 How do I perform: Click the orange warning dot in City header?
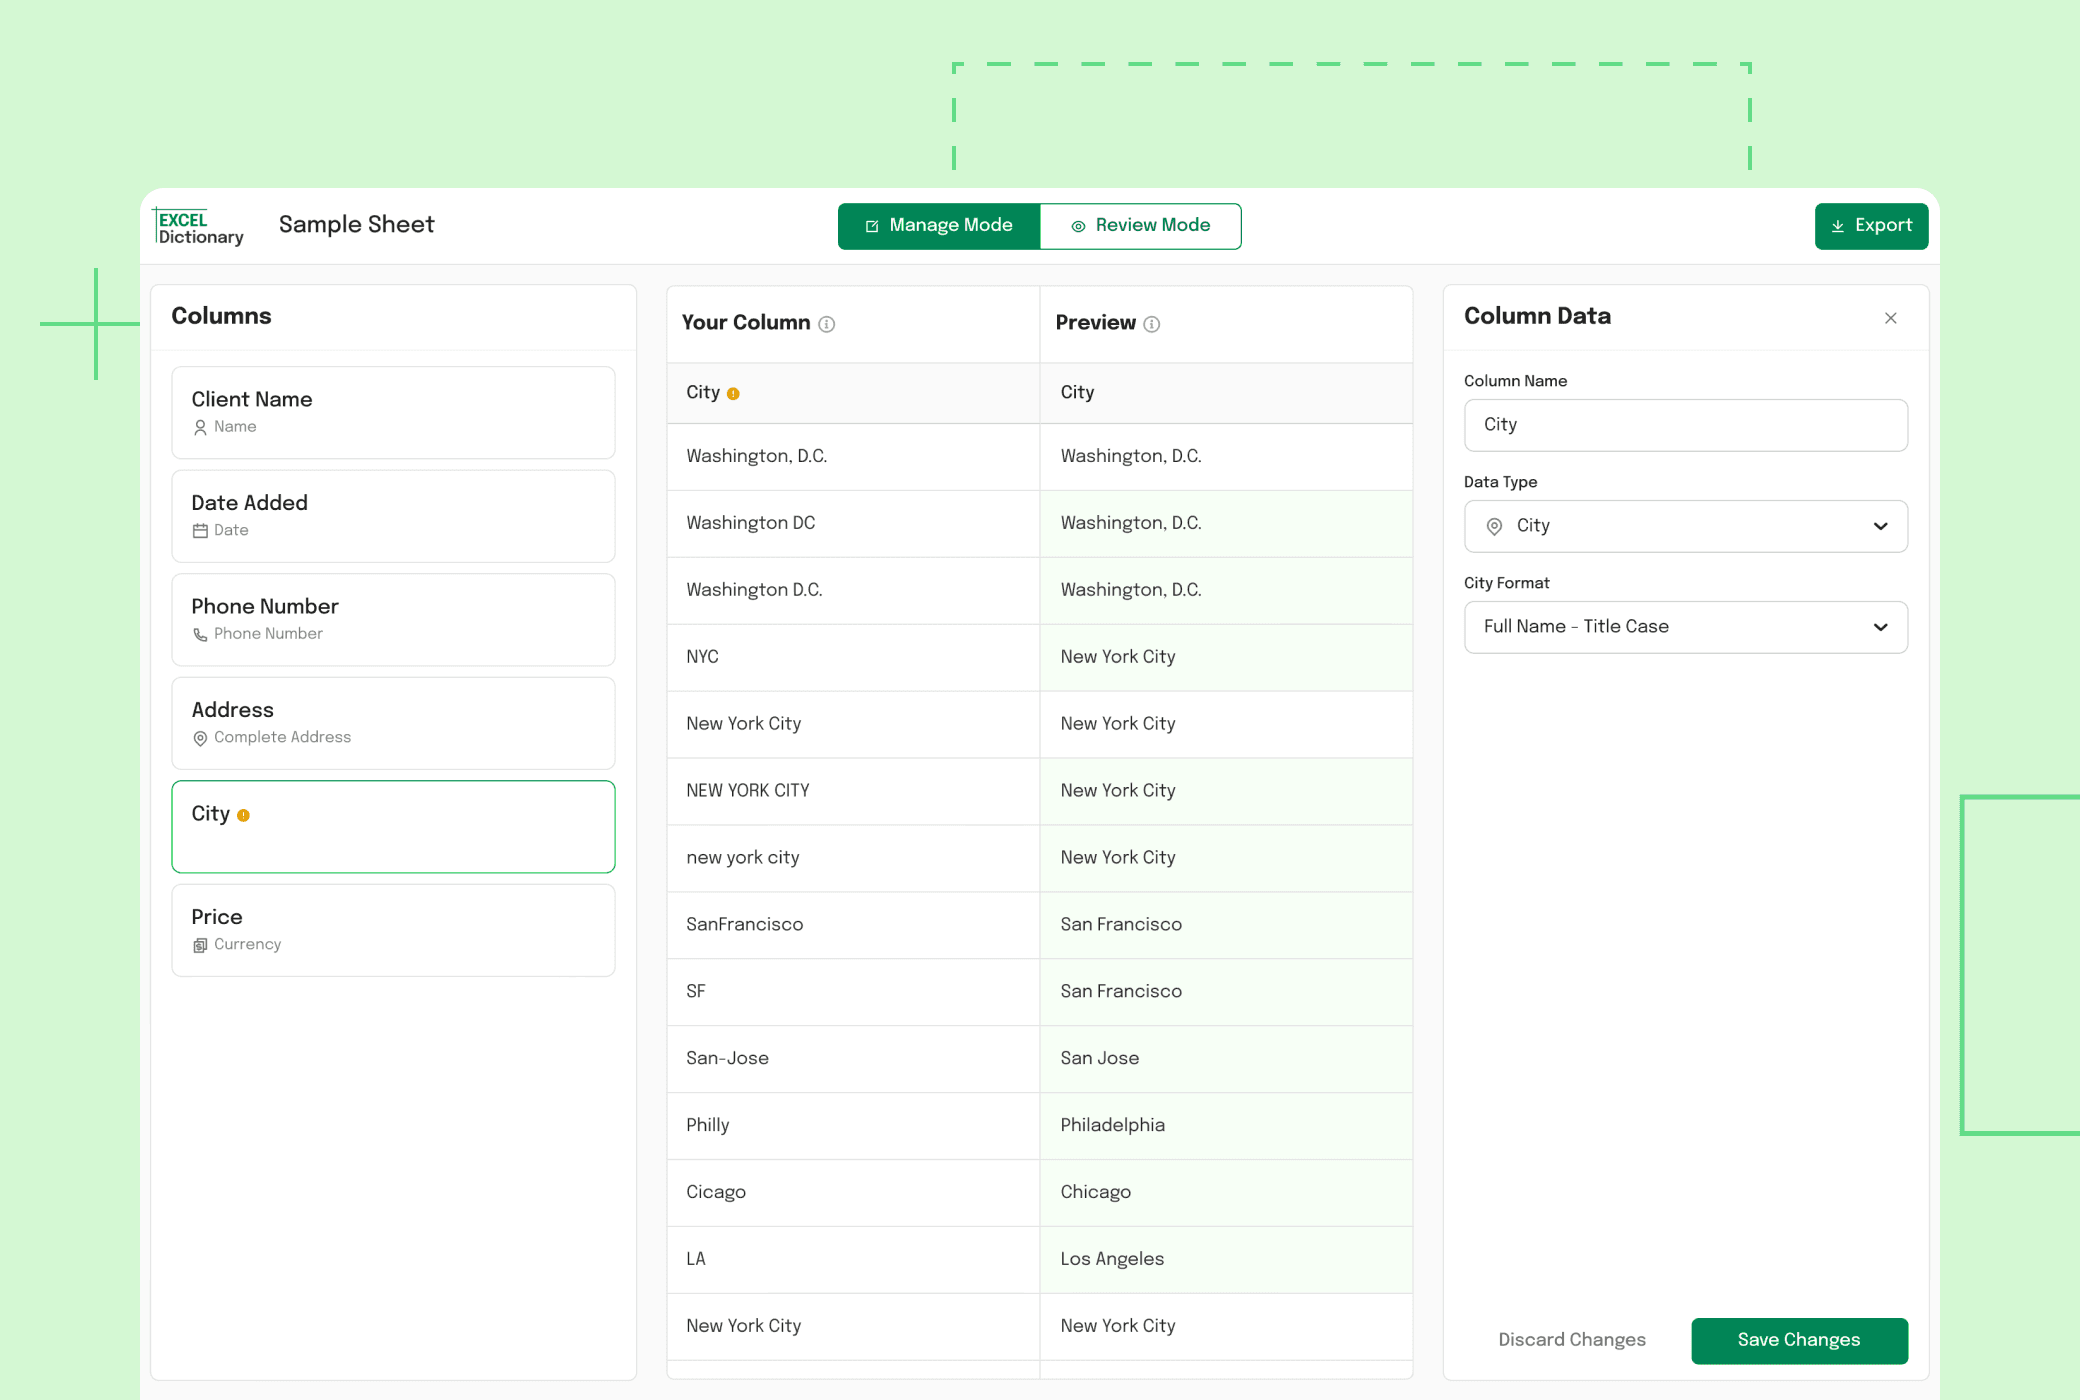click(x=733, y=394)
